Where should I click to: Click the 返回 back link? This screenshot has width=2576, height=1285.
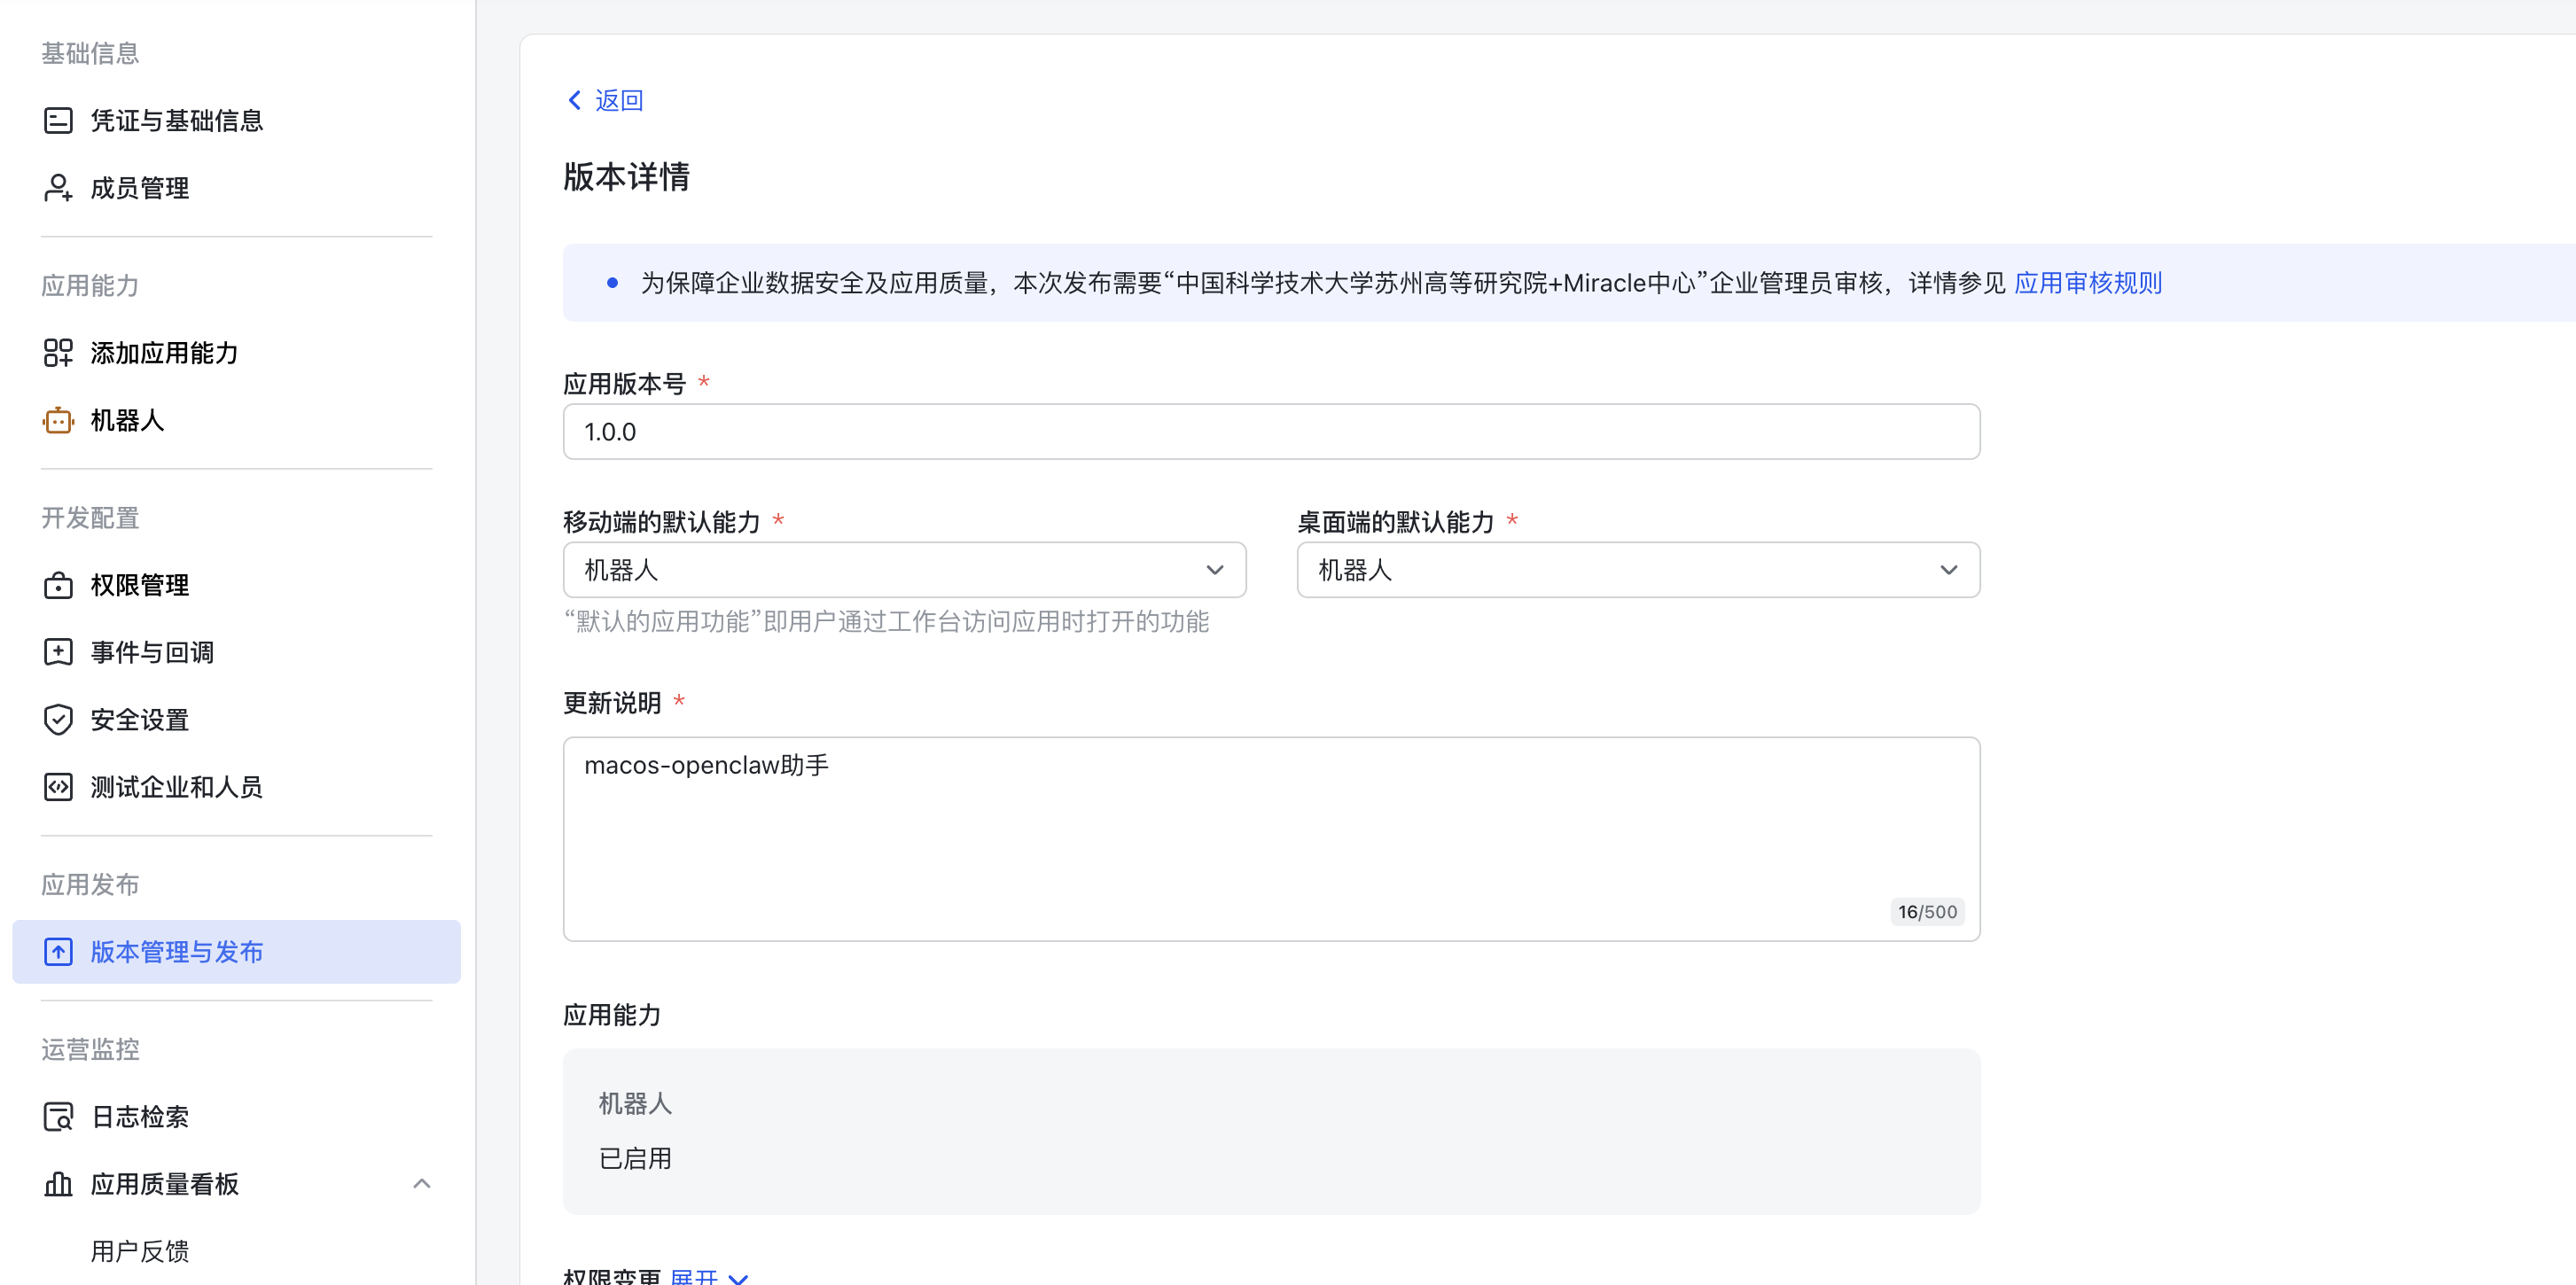coord(603,100)
